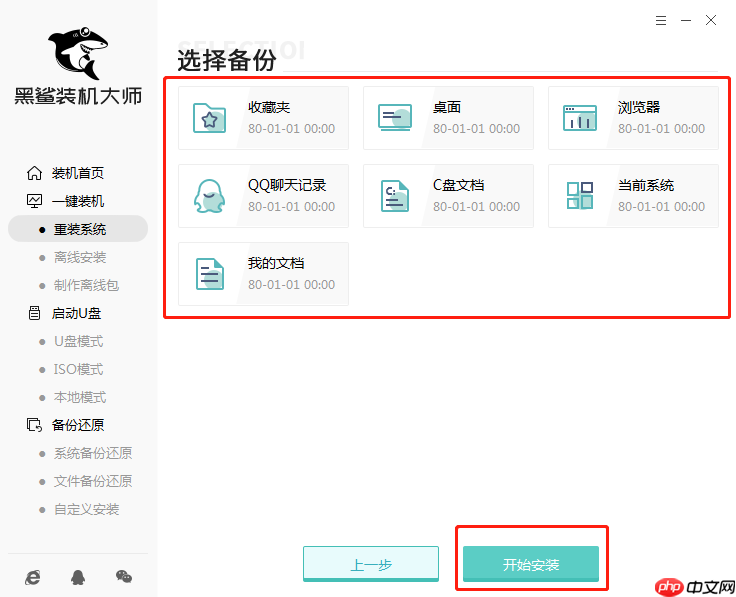Select the 收藏夹 label

click(x=269, y=107)
